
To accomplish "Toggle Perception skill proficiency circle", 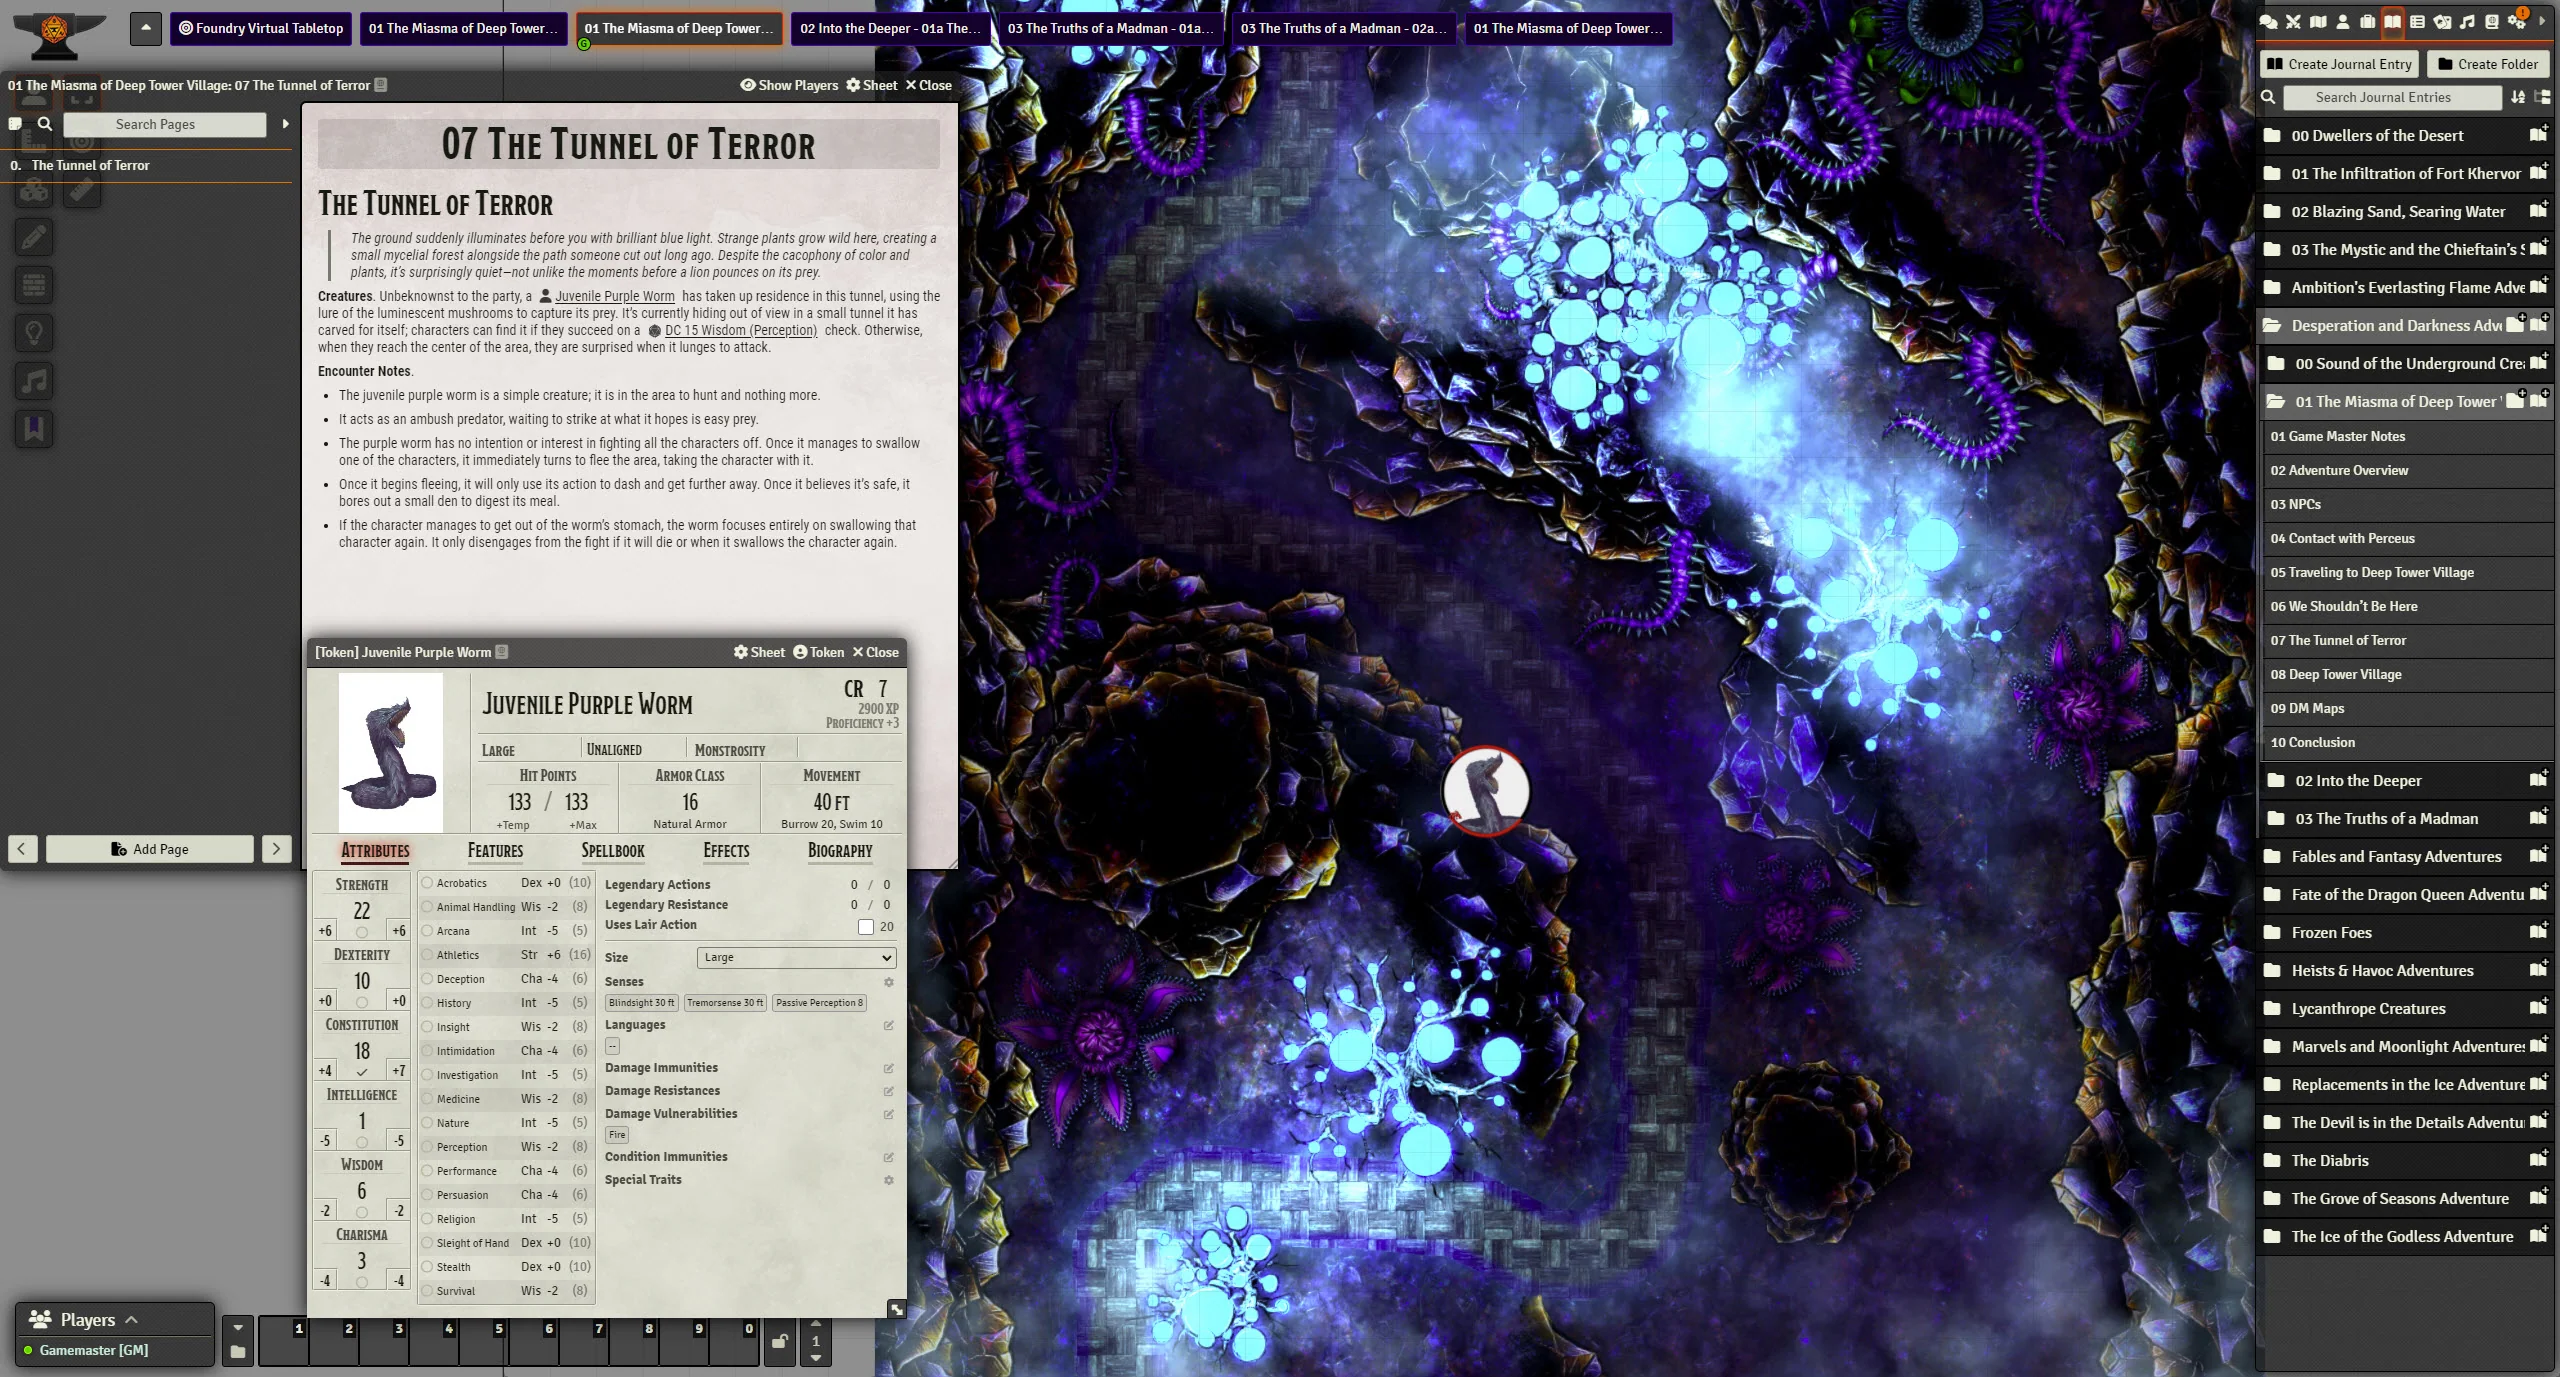I will (x=427, y=1147).
